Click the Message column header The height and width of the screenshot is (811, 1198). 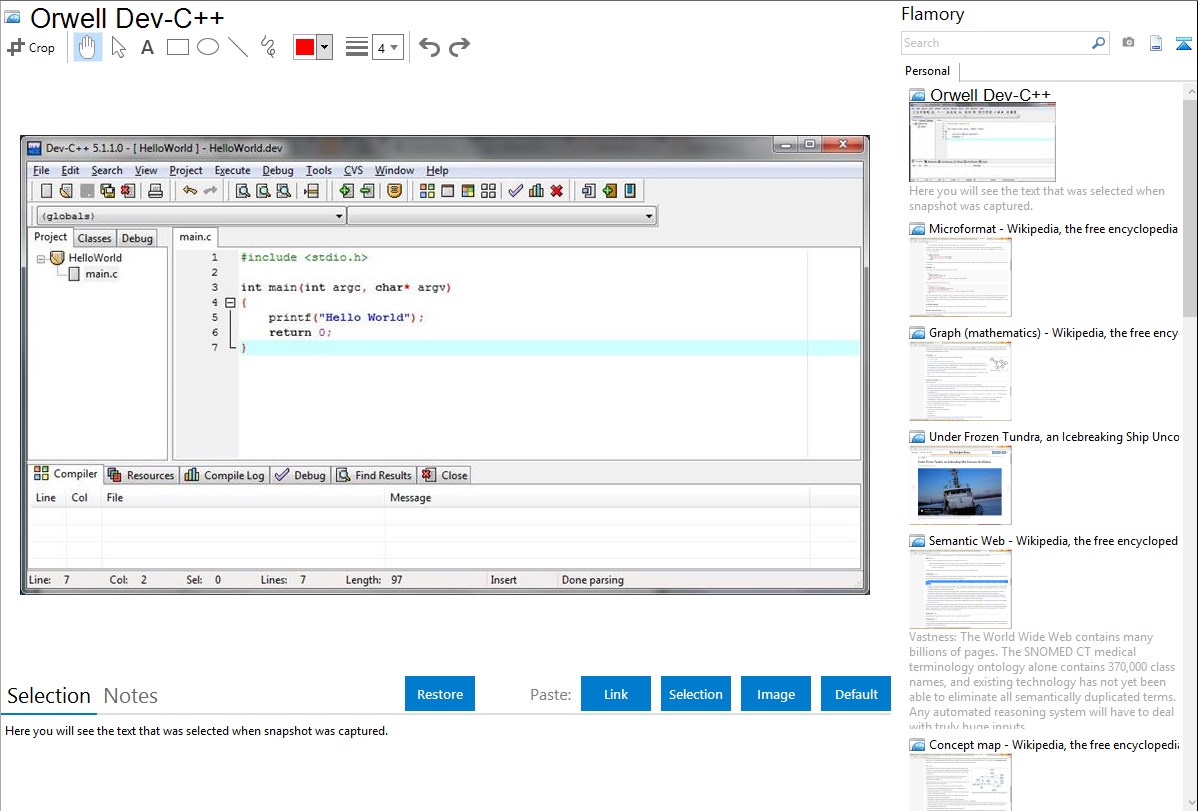(597, 498)
